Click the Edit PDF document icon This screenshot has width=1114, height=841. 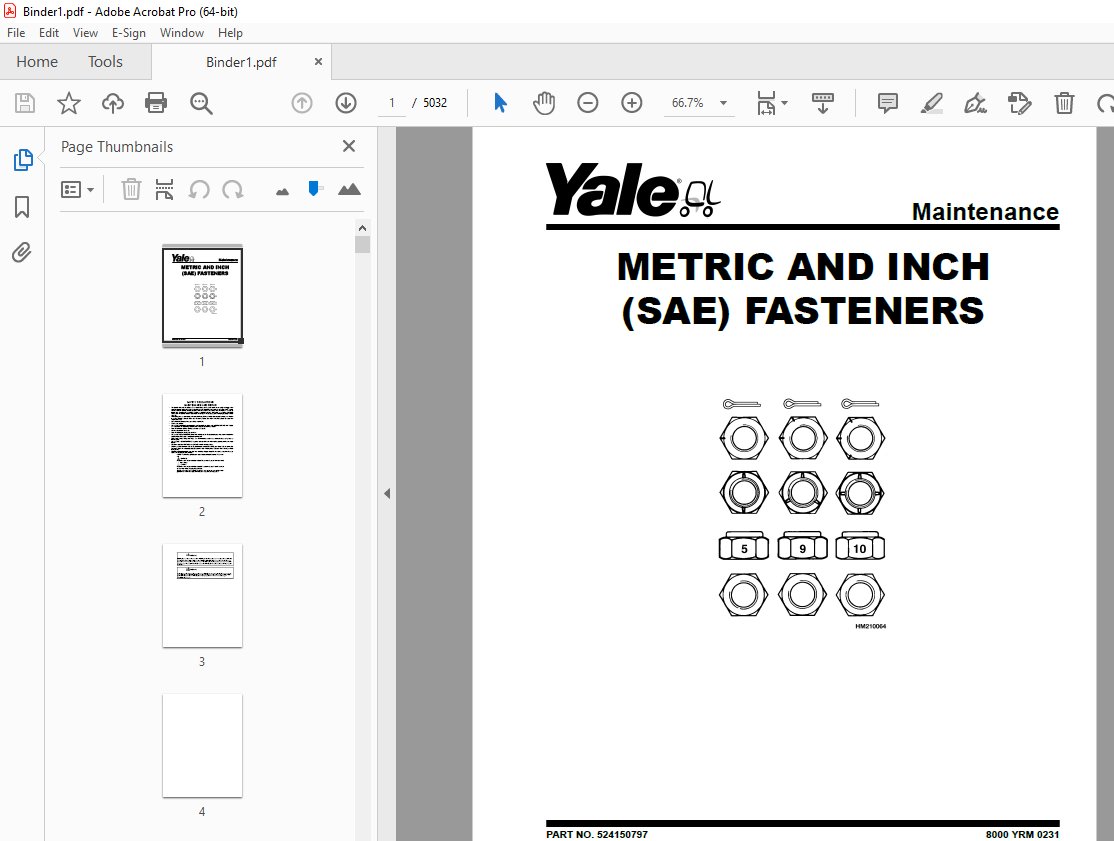(x=1020, y=103)
